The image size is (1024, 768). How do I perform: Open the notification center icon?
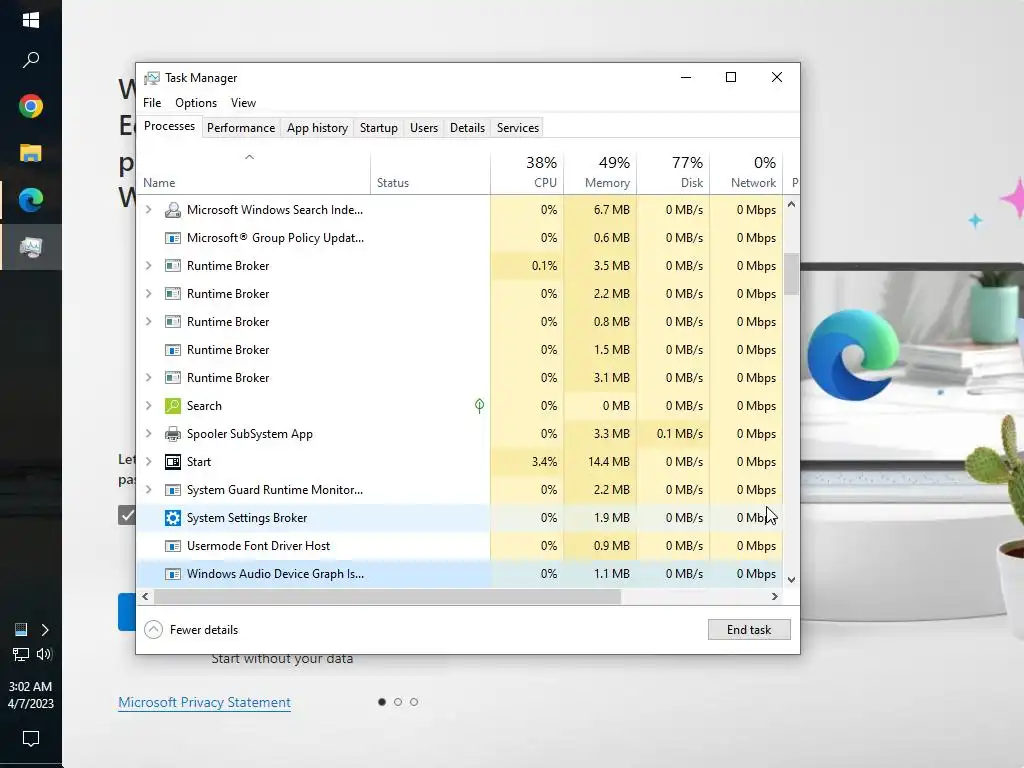(31, 739)
